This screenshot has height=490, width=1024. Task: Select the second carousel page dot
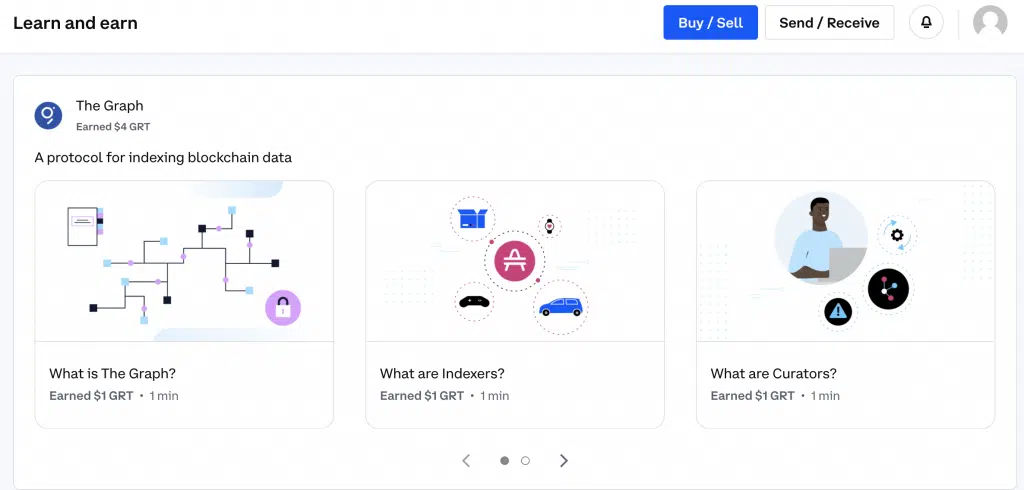(x=526, y=461)
